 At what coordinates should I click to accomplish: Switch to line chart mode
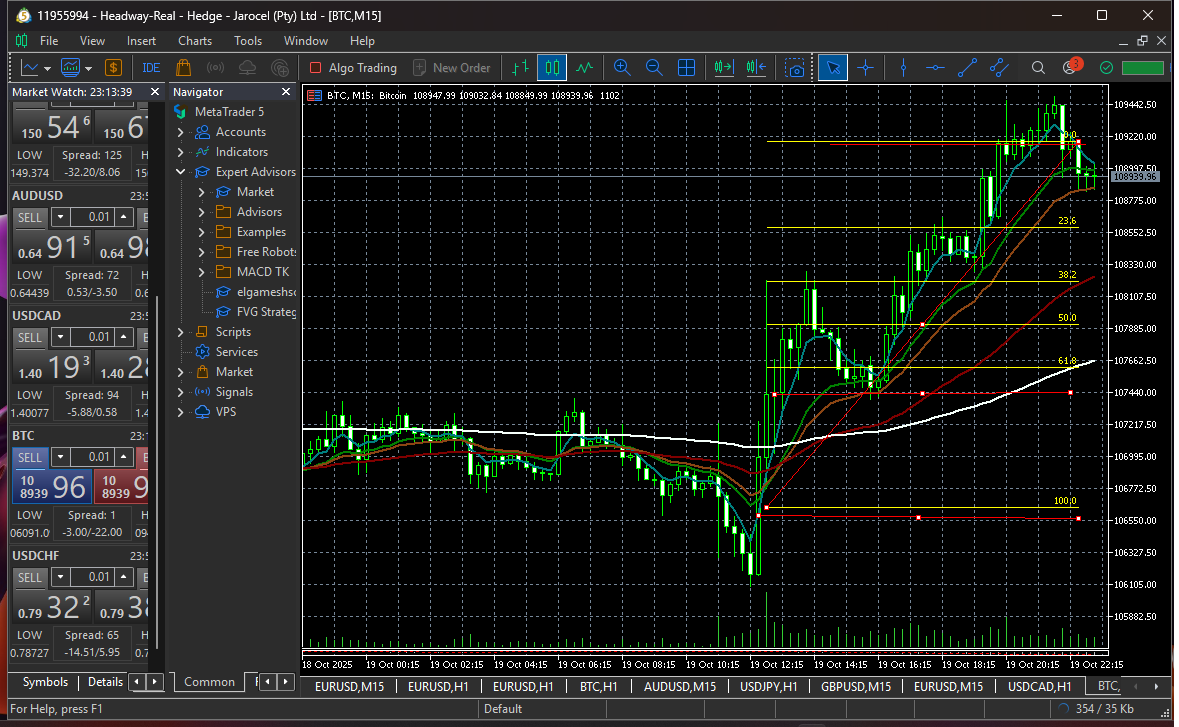(x=584, y=68)
